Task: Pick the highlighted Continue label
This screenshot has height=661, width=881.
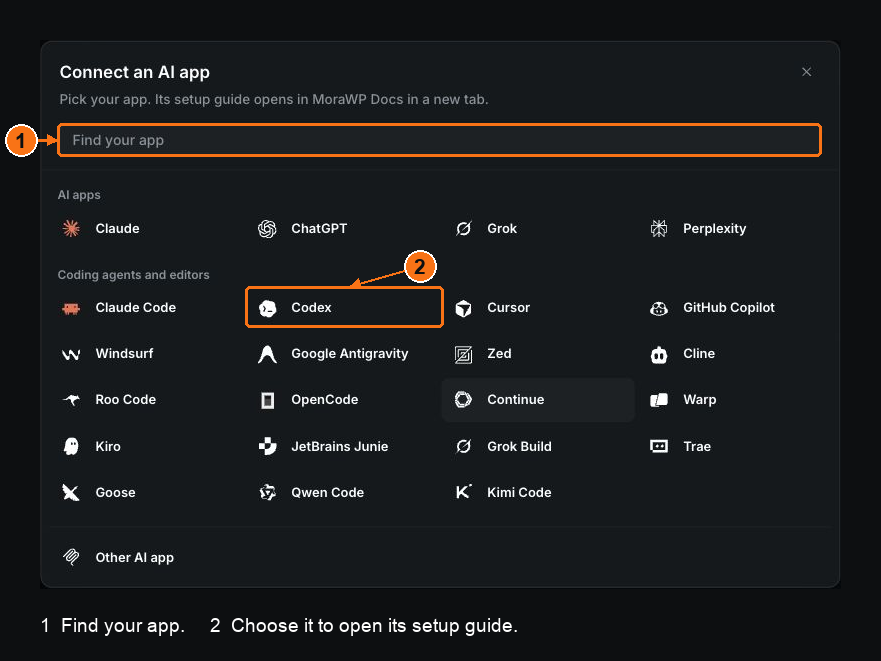Action: tap(516, 400)
